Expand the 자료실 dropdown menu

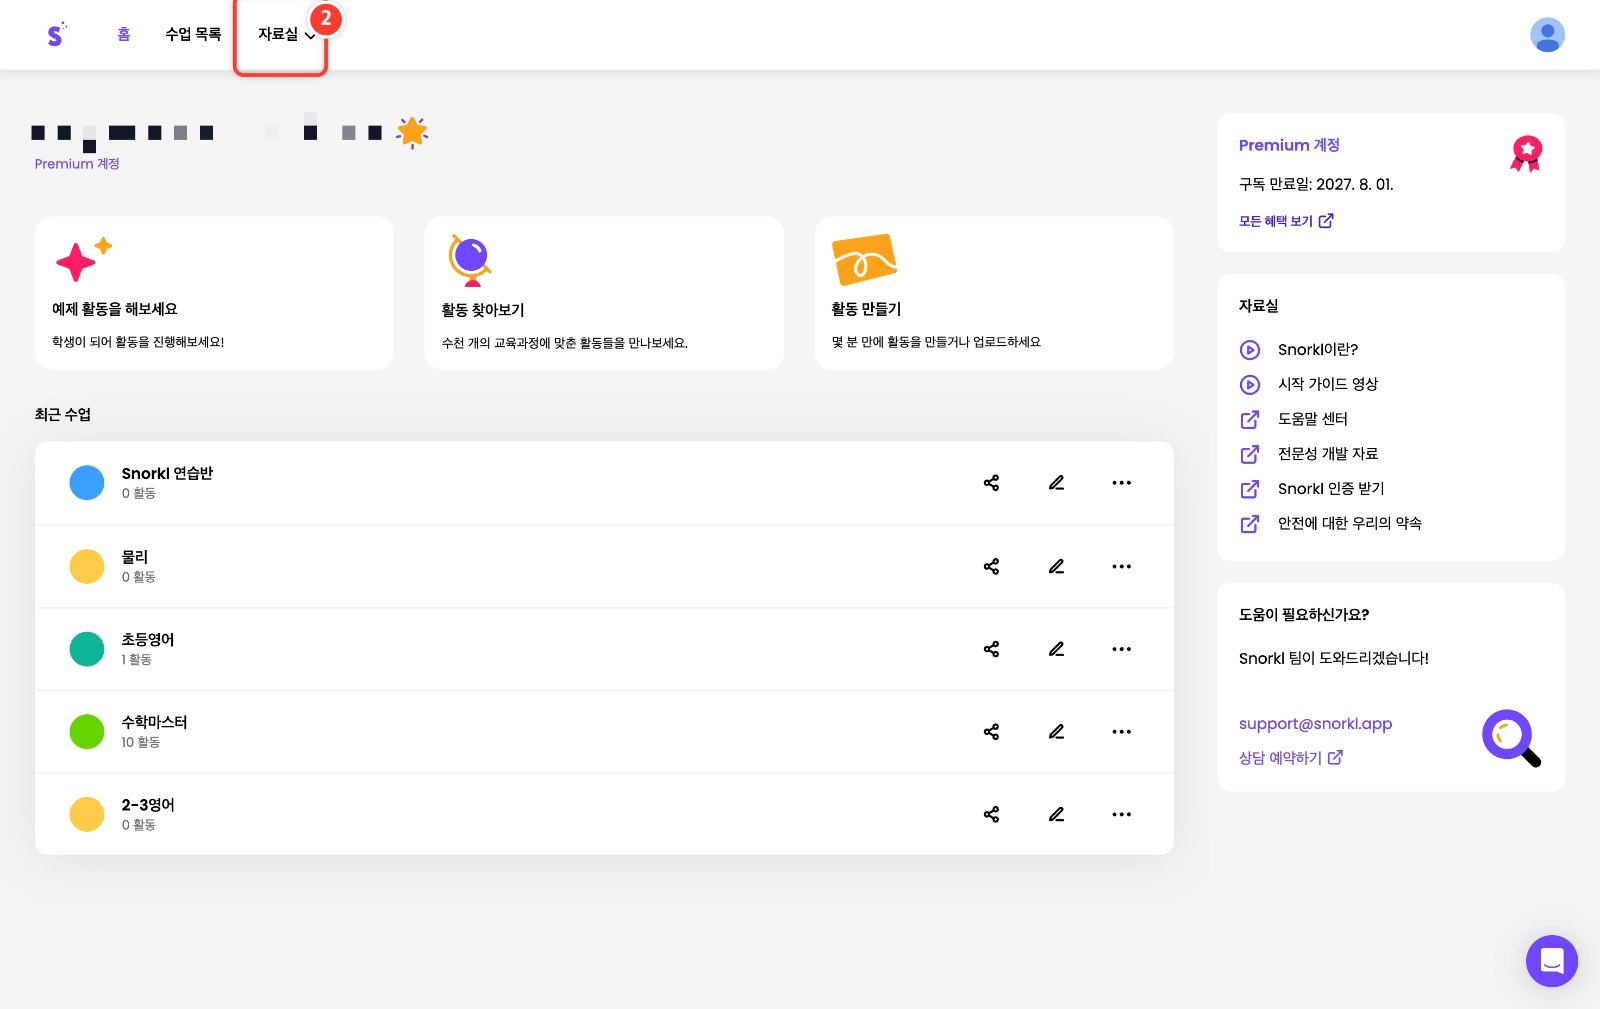point(286,34)
